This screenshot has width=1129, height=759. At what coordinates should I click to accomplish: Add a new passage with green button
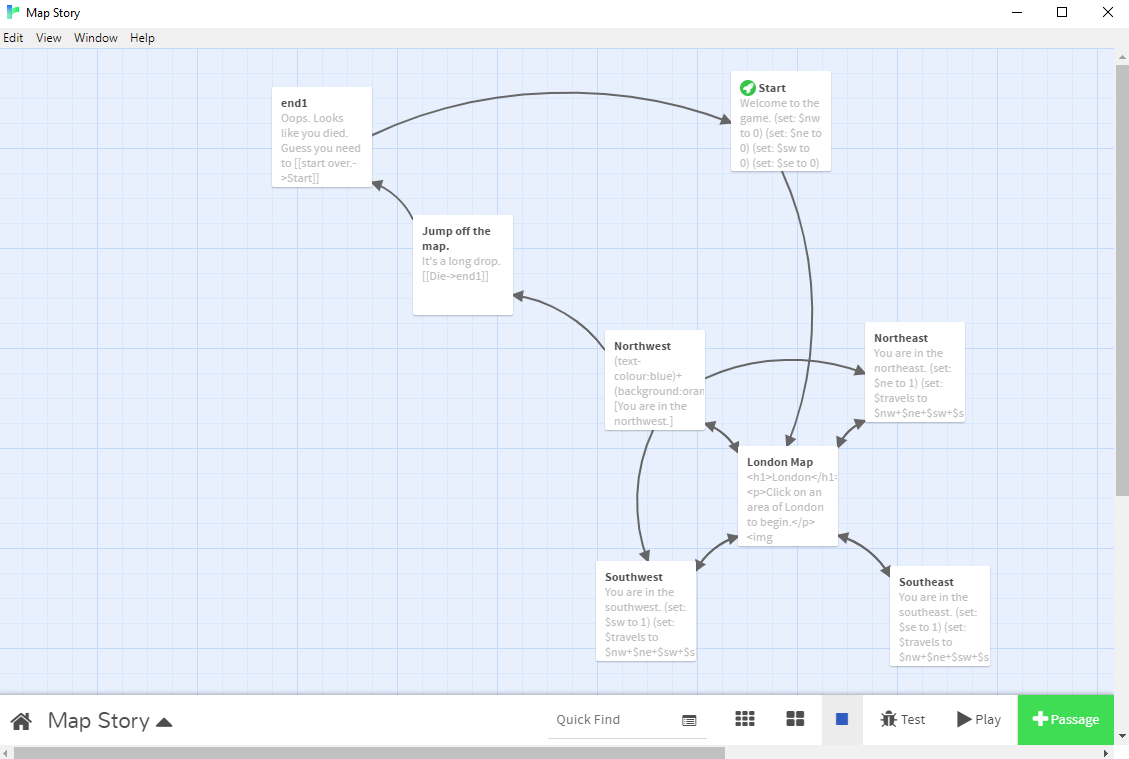1065,719
